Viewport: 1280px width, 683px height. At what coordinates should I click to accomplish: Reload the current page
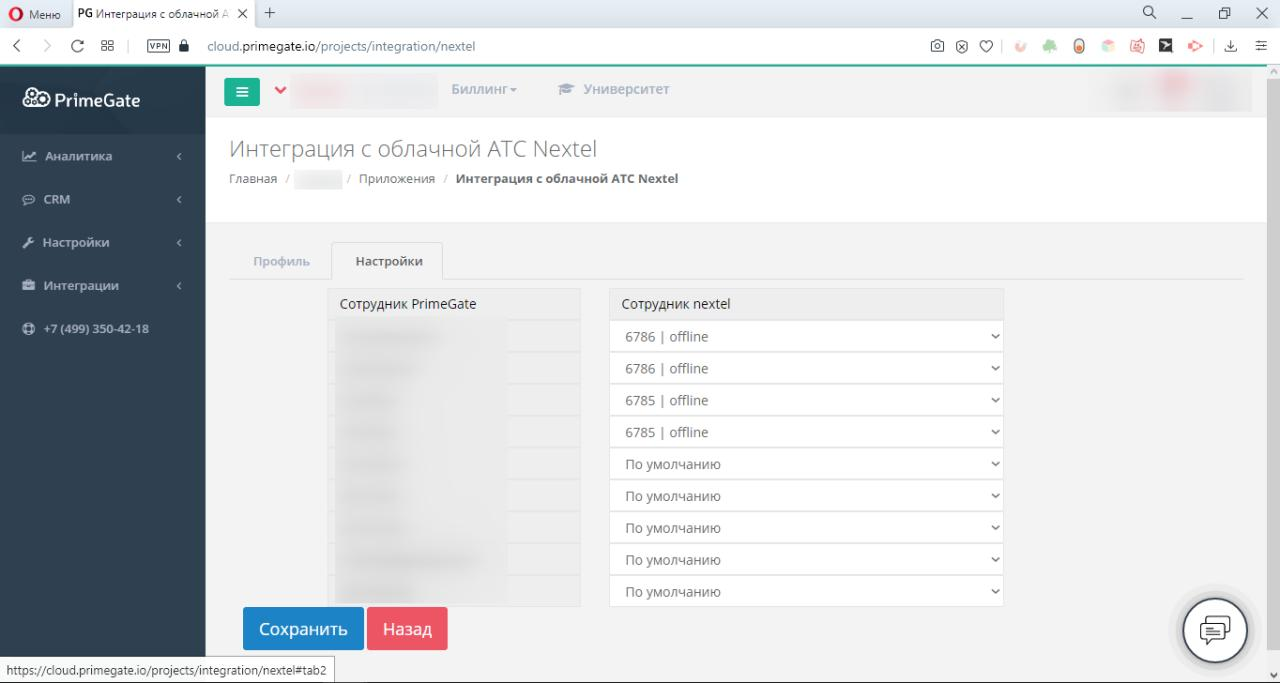pyautogui.click(x=77, y=45)
